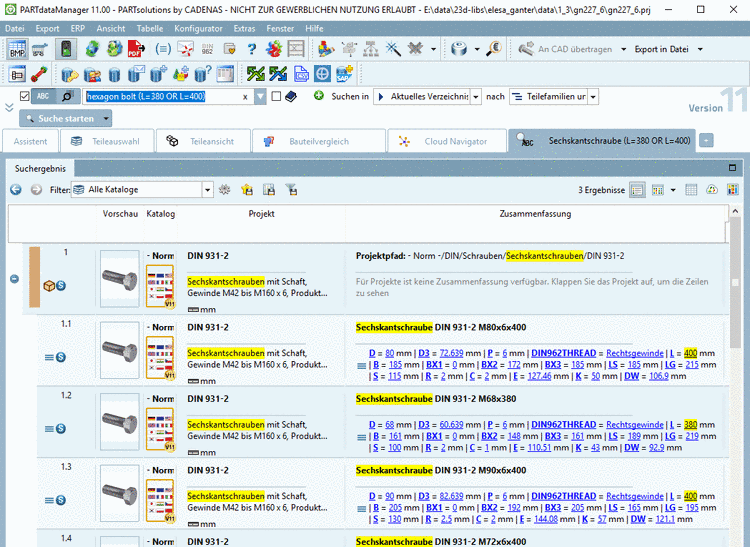Click the green crossing arrows icon

(x=256, y=74)
